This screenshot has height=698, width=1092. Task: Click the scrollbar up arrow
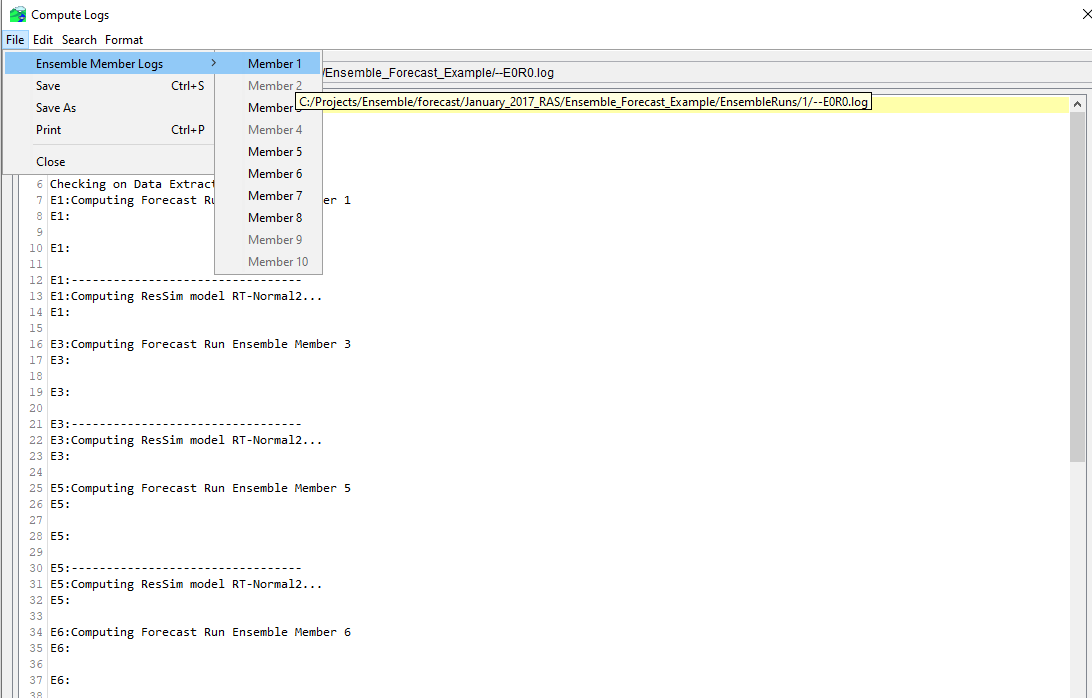coord(1076,102)
